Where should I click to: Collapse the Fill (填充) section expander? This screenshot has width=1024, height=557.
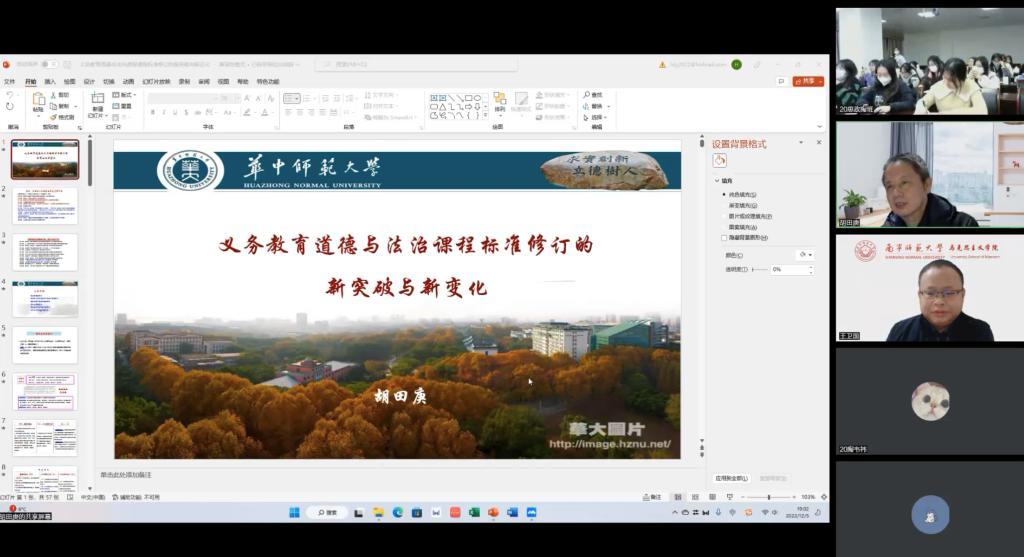point(717,181)
